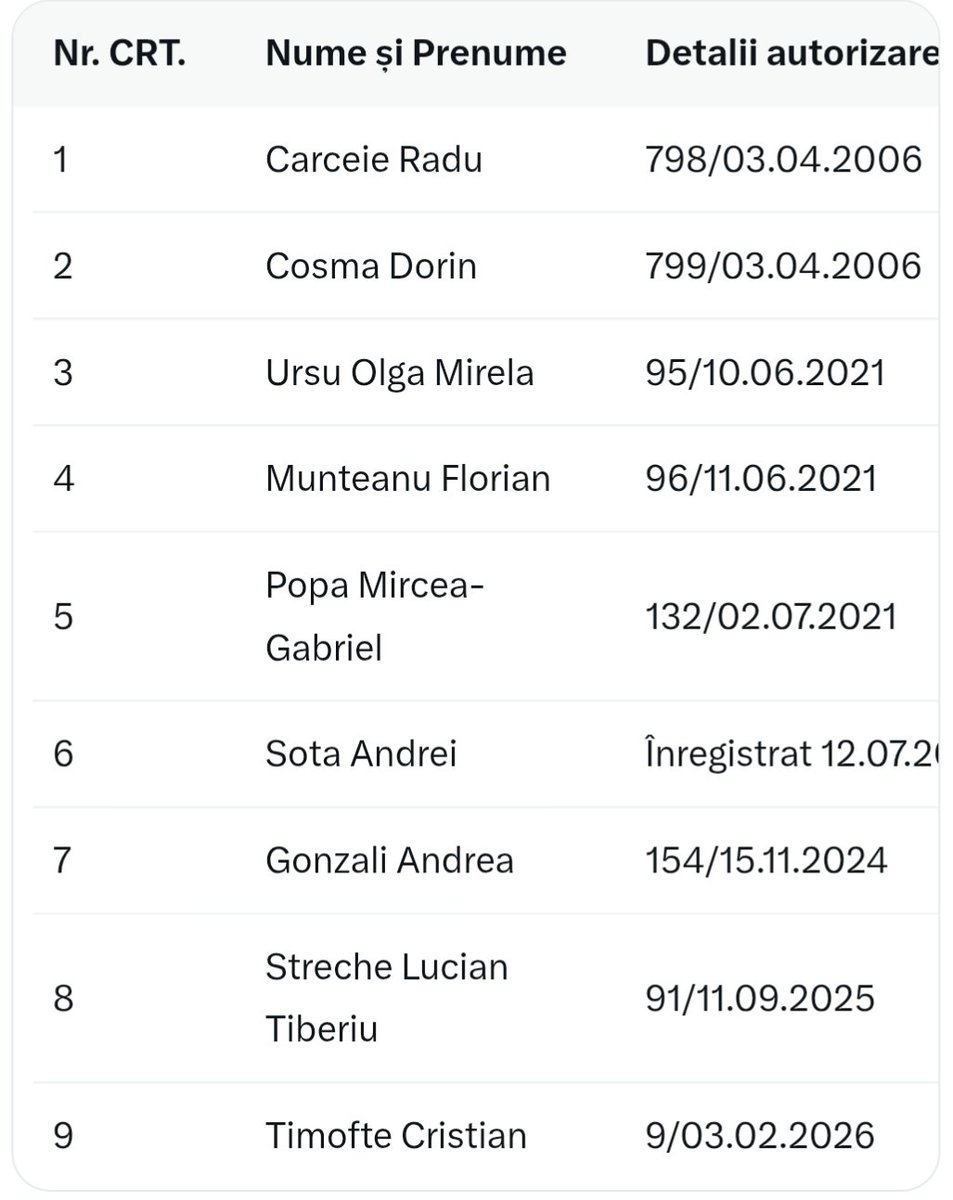Select the name Carceie Radu
953x1200 pixels.
pos(374,159)
